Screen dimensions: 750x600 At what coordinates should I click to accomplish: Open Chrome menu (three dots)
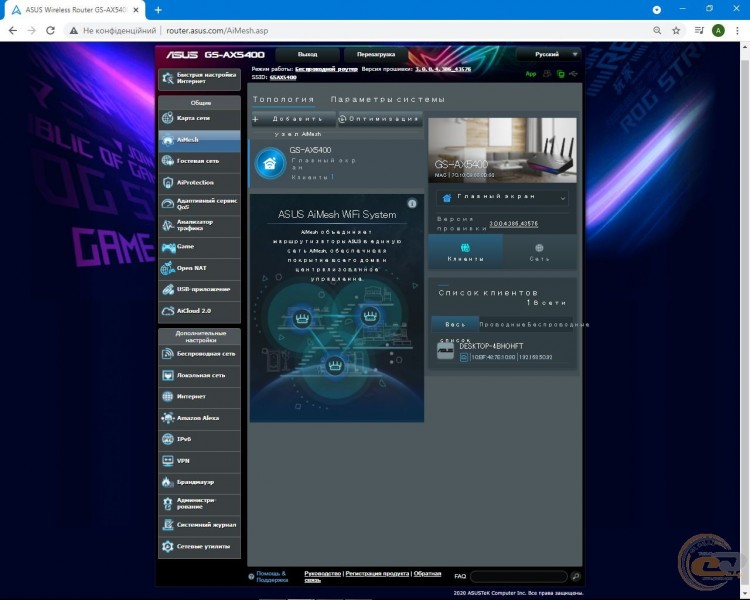(x=737, y=31)
